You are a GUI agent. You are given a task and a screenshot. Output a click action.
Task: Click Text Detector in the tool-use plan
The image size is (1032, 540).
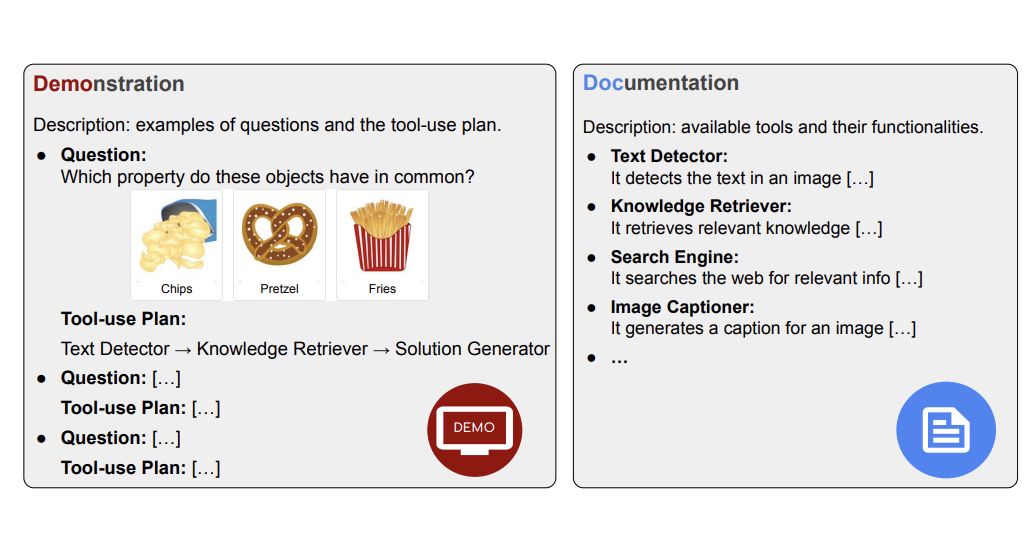[115, 348]
